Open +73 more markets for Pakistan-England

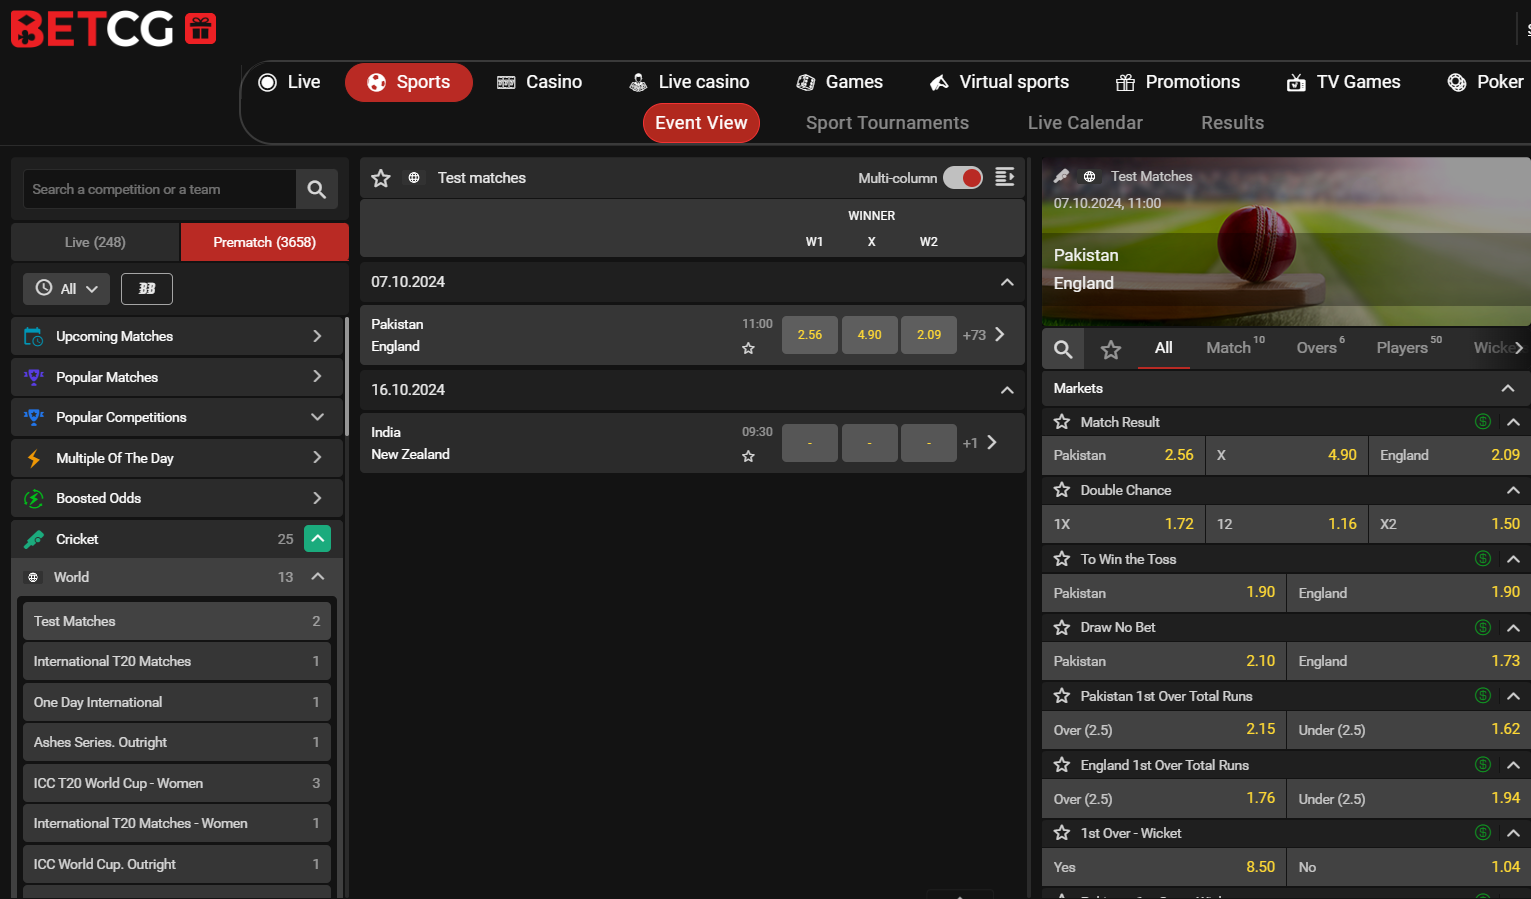point(984,335)
